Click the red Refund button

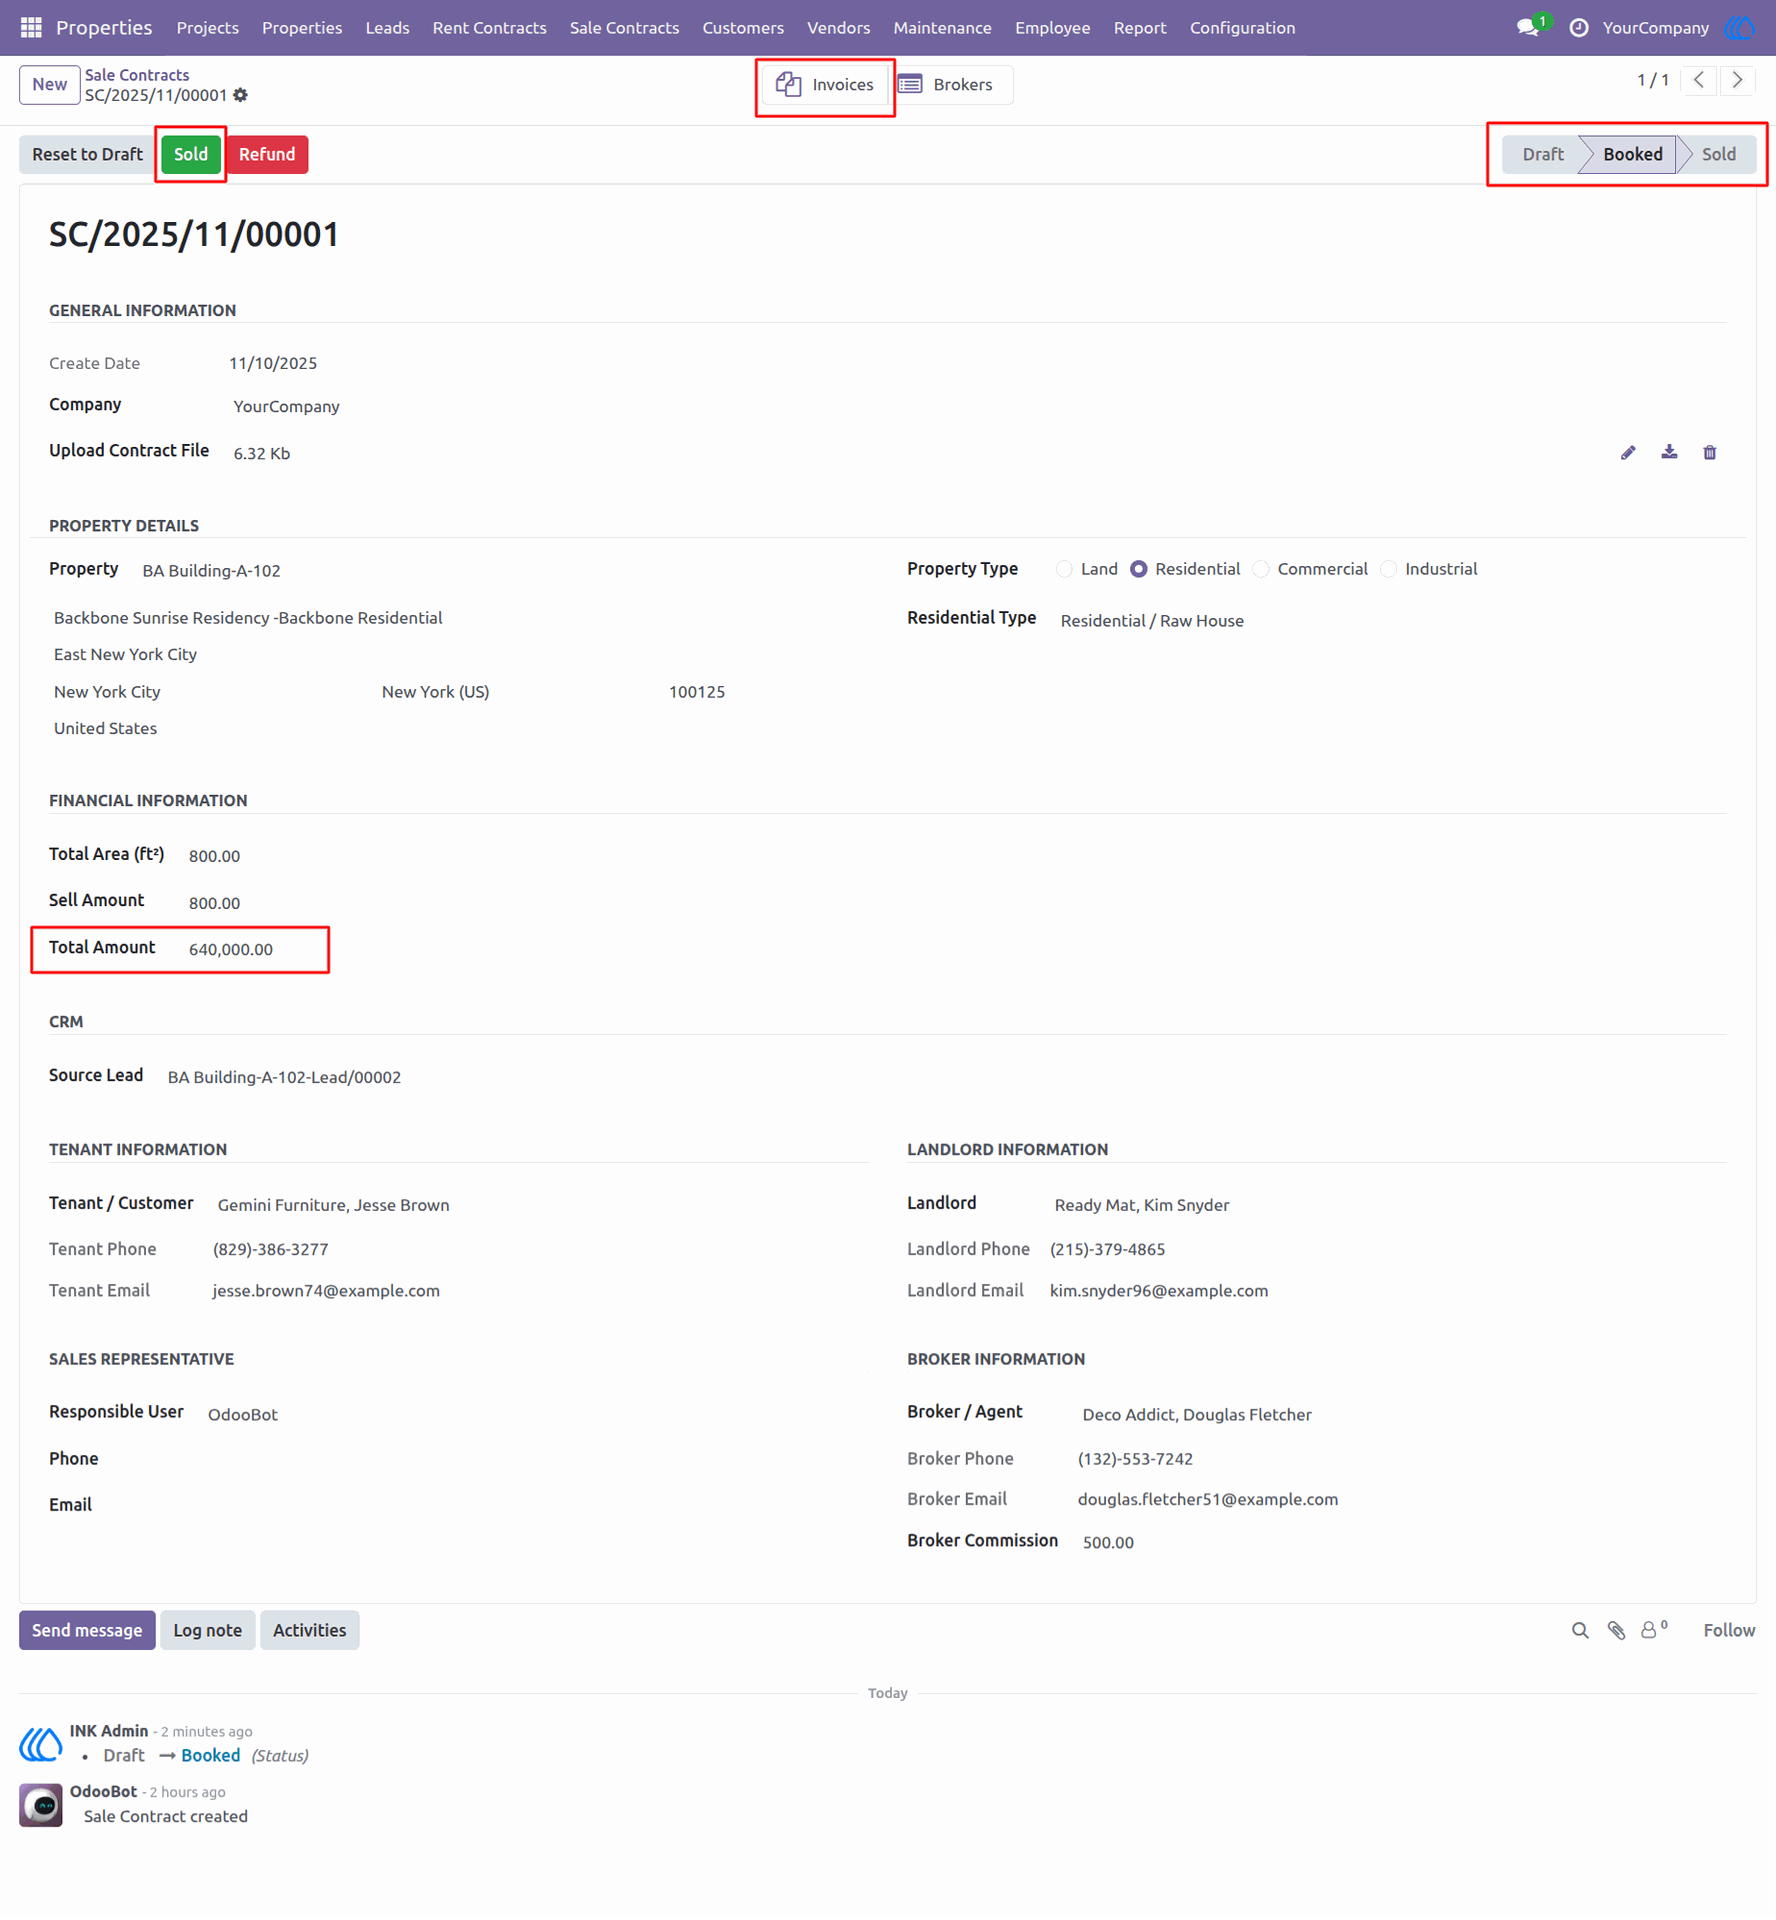tap(267, 154)
